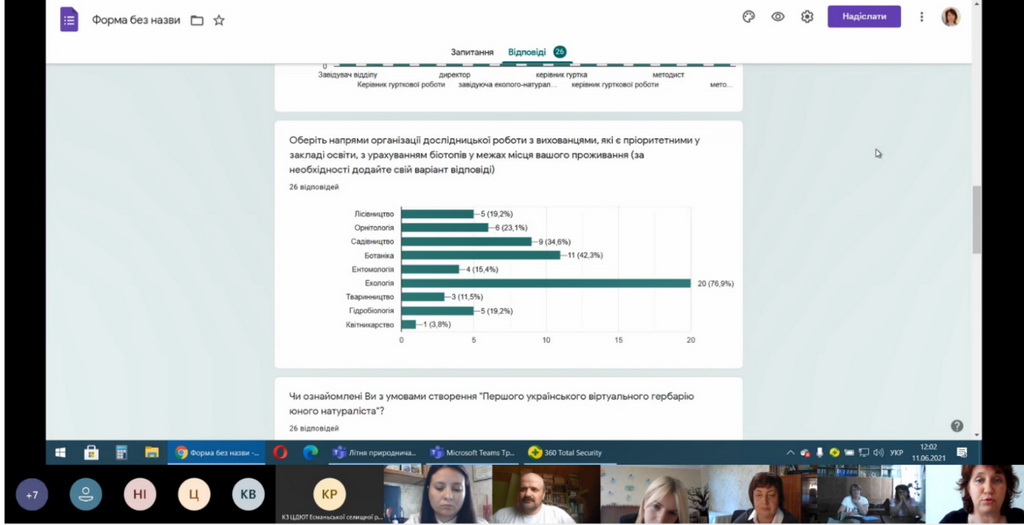Select the Відповіді tab
The width and height of the screenshot is (1024, 525).
pyautogui.click(x=527, y=52)
